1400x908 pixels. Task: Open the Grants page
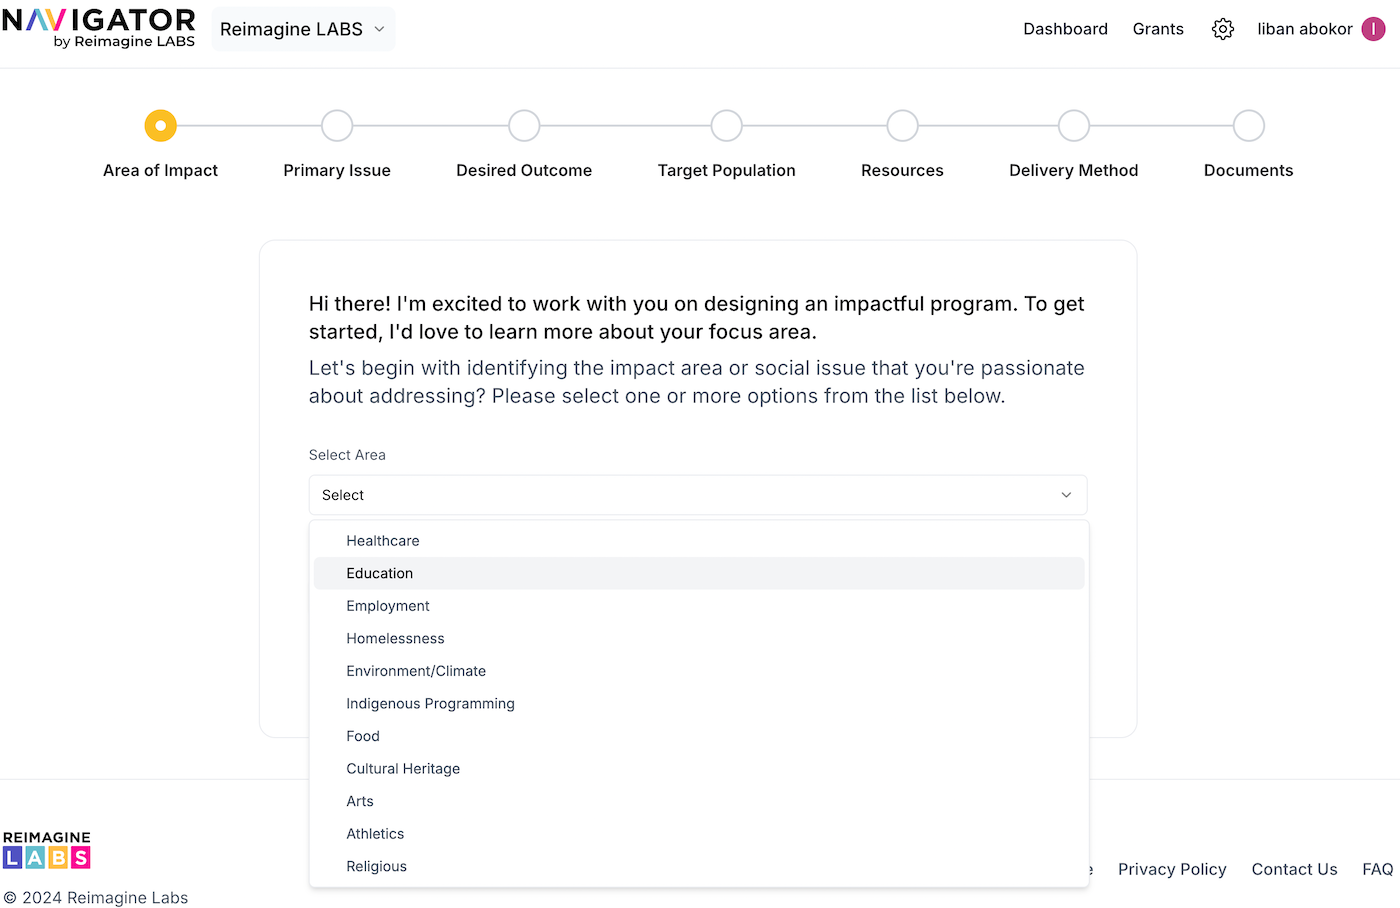coord(1158,29)
